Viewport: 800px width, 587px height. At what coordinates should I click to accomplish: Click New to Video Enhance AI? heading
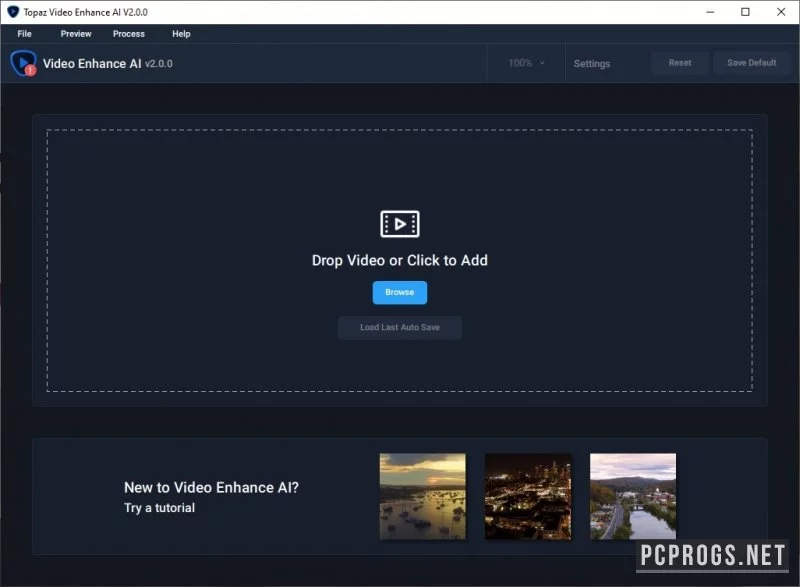(211, 488)
